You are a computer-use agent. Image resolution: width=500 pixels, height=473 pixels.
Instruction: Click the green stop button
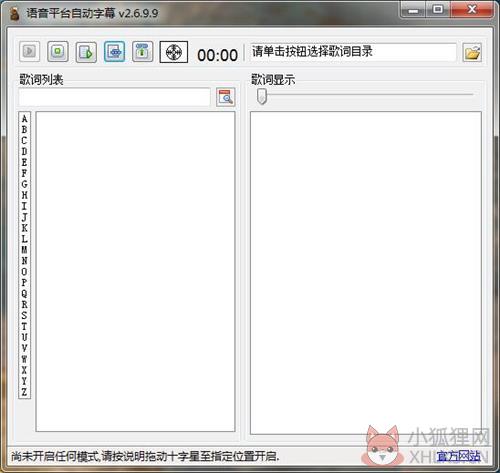[x=58, y=51]
